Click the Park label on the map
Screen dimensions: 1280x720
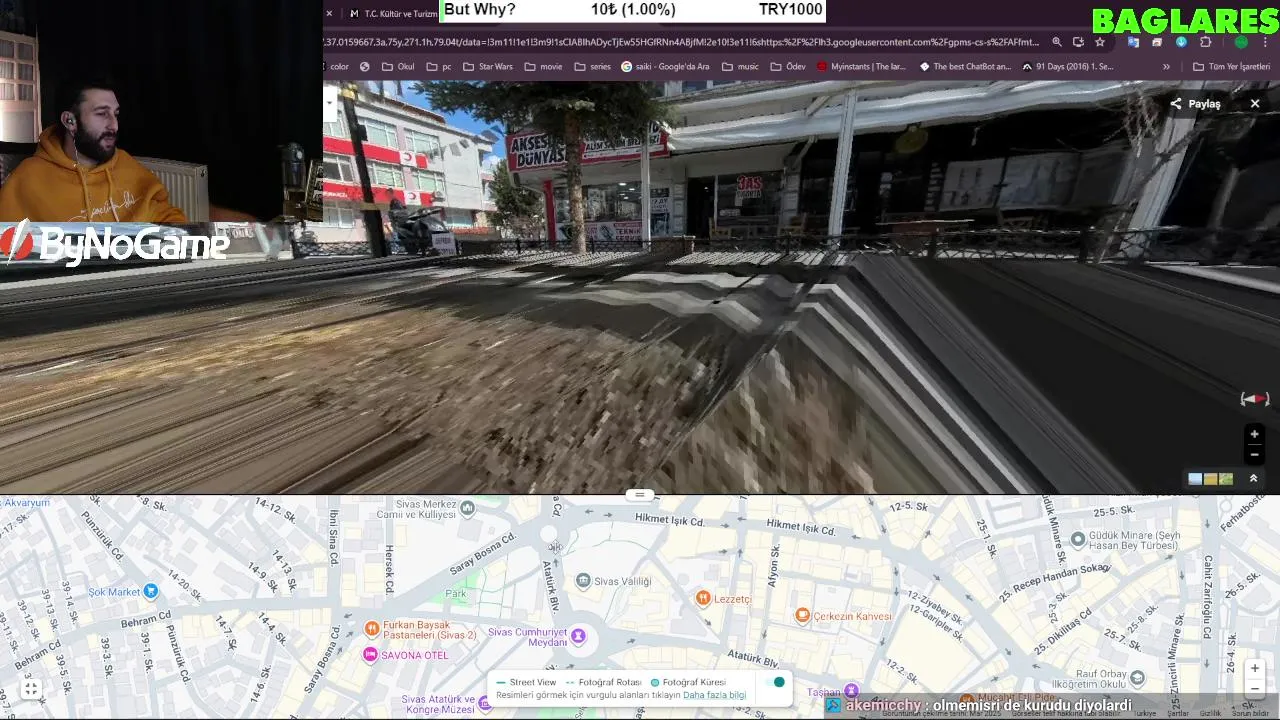coord(456,594)
